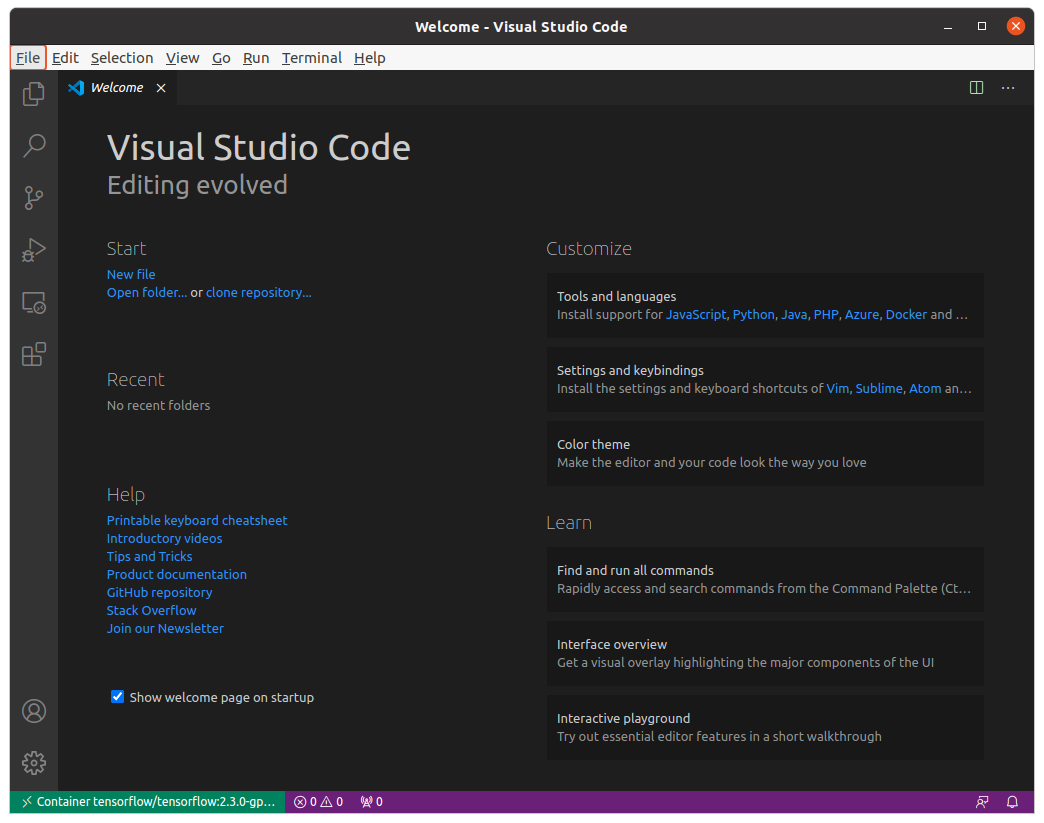Click the remote Container tensorflow status indicator
Image resolution: width=1044 pixels, height=823 pixels.
148,802
